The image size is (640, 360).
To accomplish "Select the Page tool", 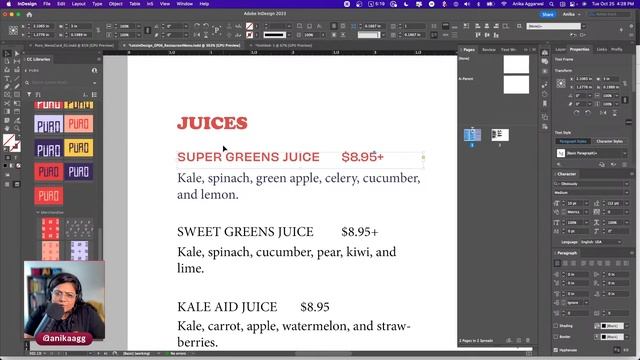I will (7, 62).
